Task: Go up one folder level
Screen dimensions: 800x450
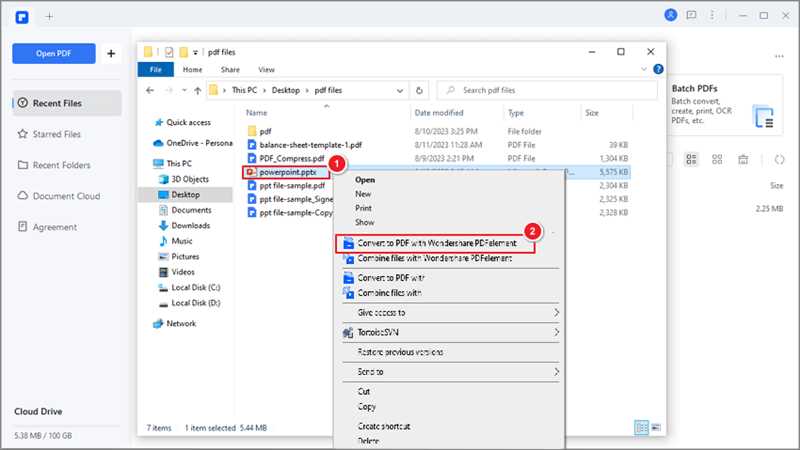Action: click(x=197, y=91)
